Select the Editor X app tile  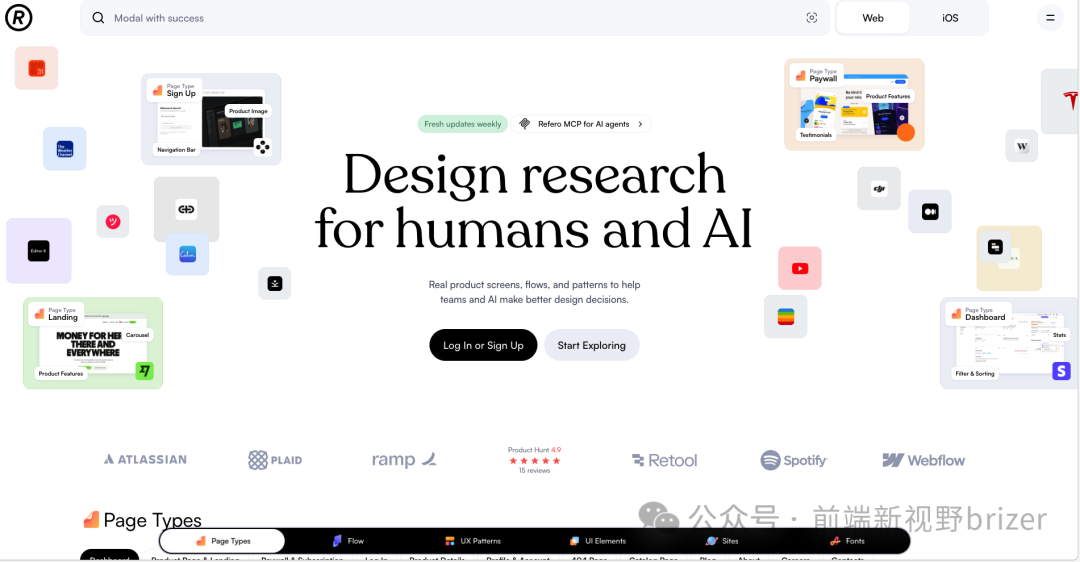(x=38, y=251)
